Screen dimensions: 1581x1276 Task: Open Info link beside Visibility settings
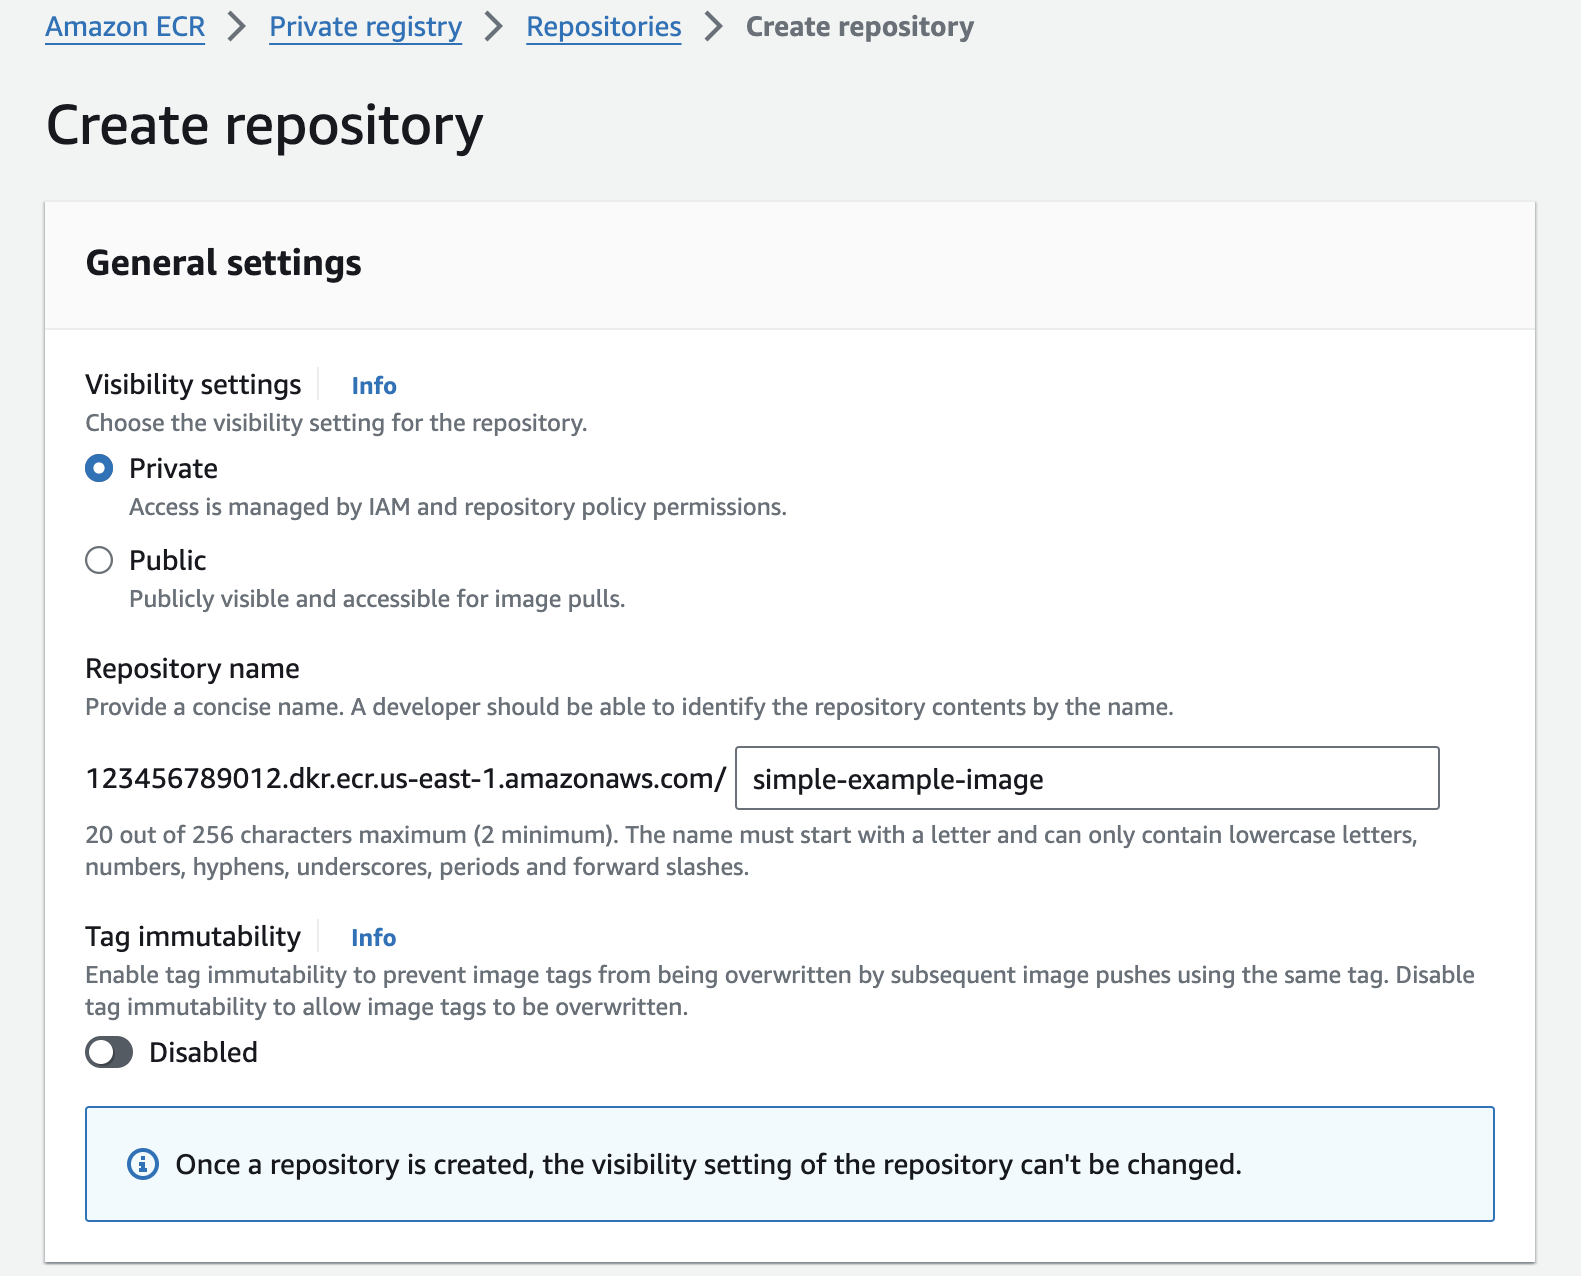click(374, 386)
